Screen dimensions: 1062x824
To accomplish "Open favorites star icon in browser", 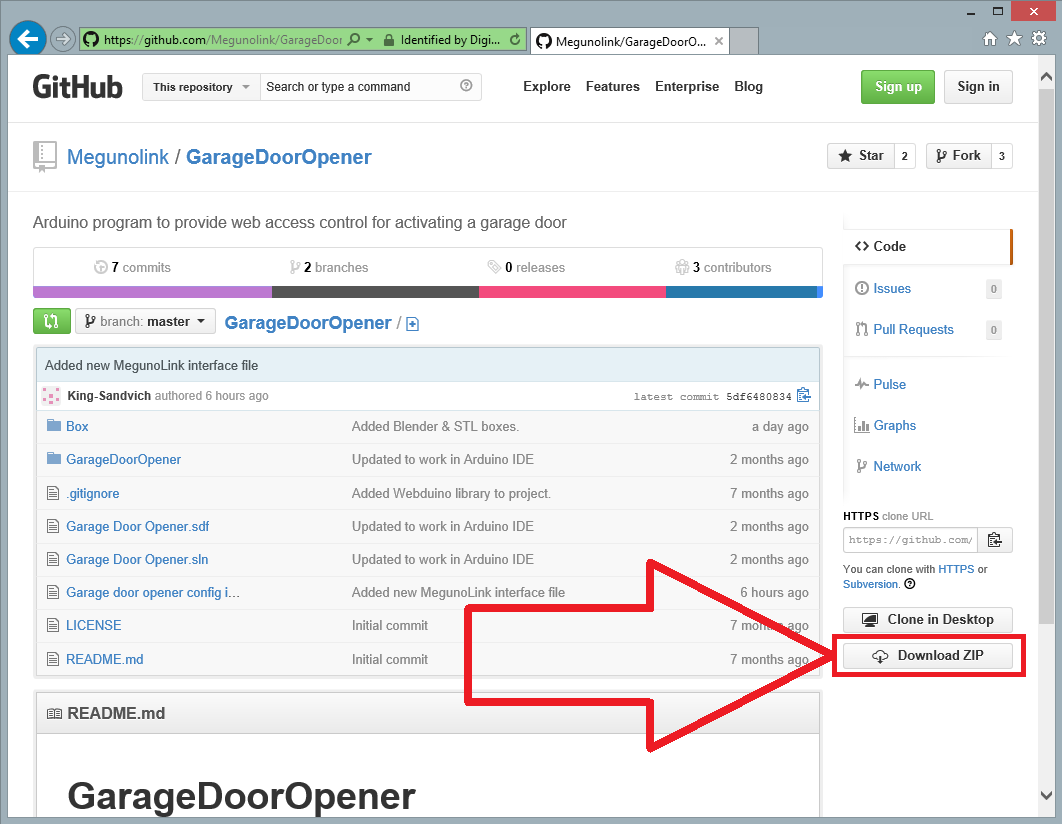I will coord(1014,39).
